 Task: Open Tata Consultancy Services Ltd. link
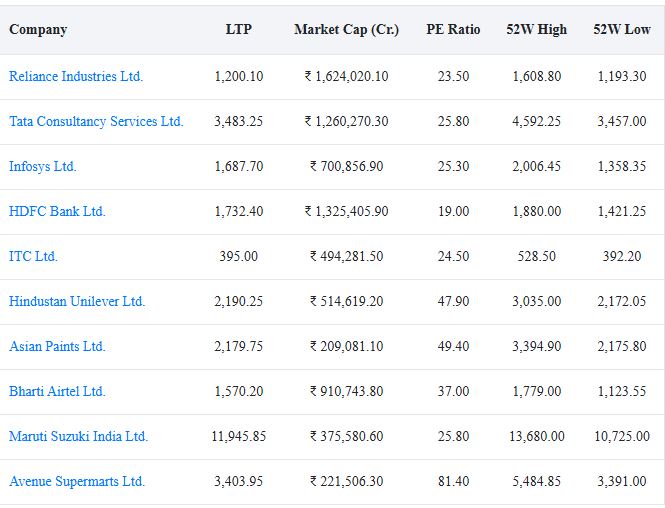pyautogui.click(x=96, y=121)
